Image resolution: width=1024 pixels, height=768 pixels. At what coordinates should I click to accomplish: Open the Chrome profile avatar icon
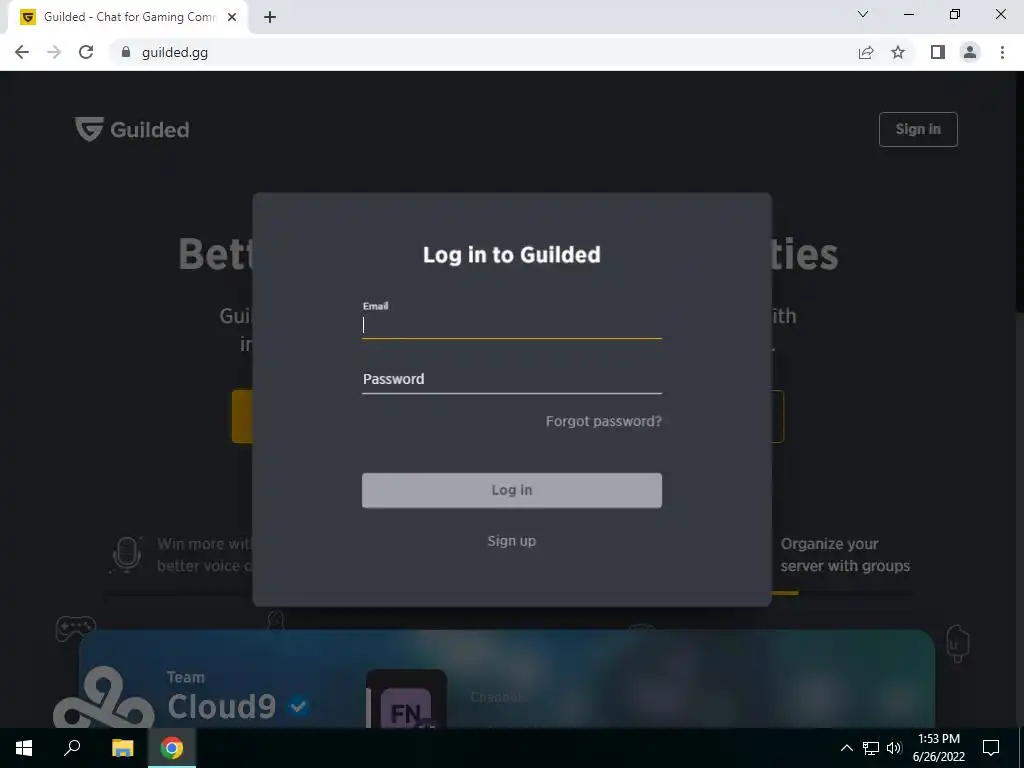coord(970,52)
